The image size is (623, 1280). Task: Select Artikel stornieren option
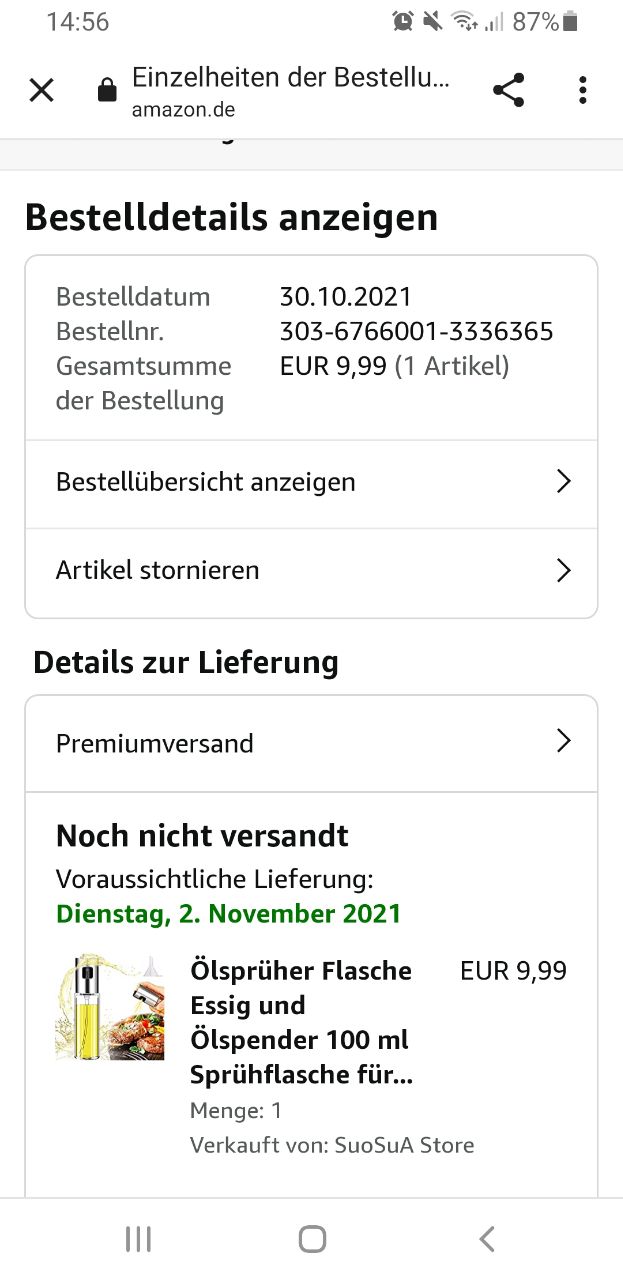pyautogui.click(x=158, y=571)
